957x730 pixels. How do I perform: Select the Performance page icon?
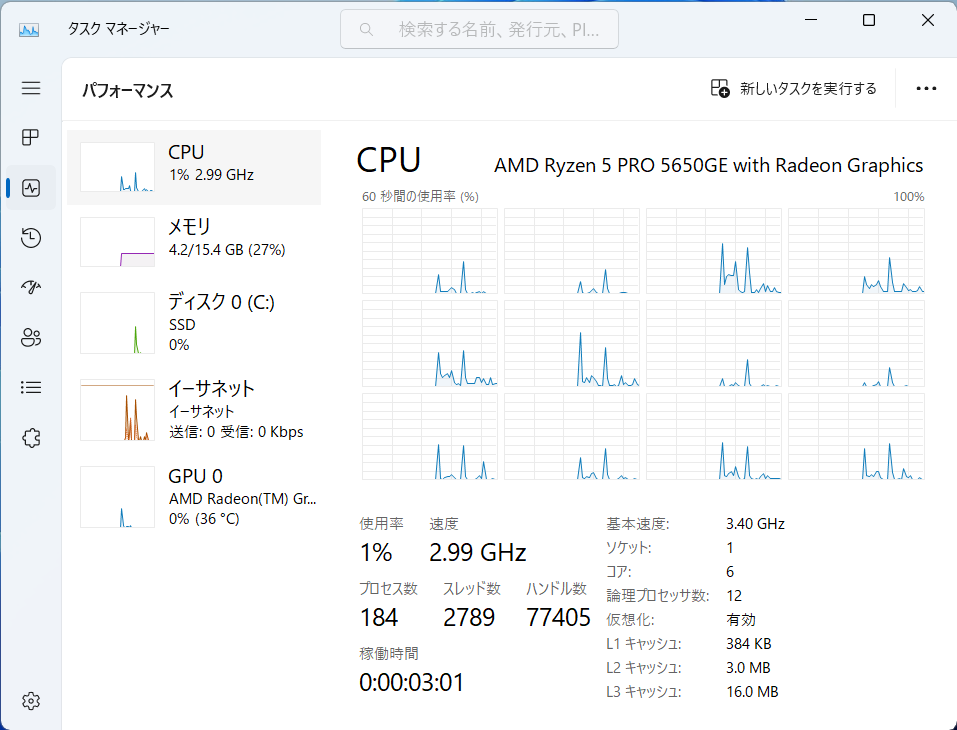pos(31,187)
